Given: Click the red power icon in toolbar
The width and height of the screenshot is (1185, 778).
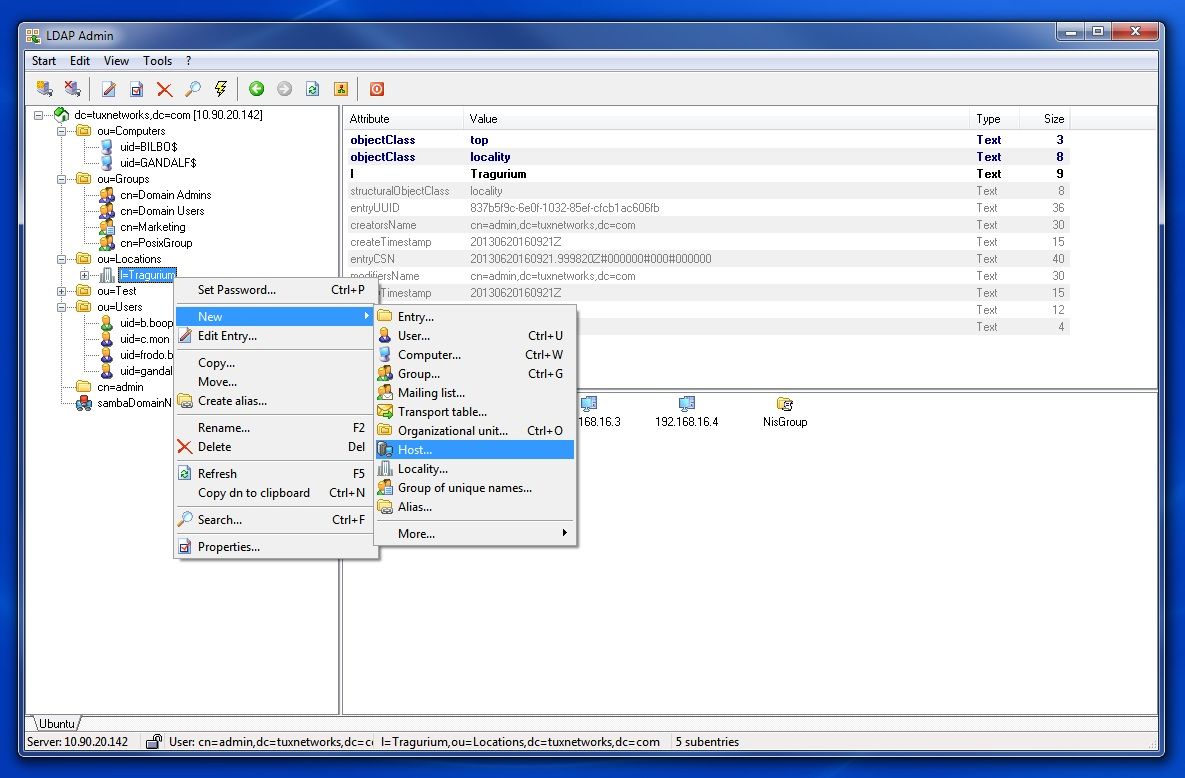Looking at the screenshot, I should [x=376, y=89].
